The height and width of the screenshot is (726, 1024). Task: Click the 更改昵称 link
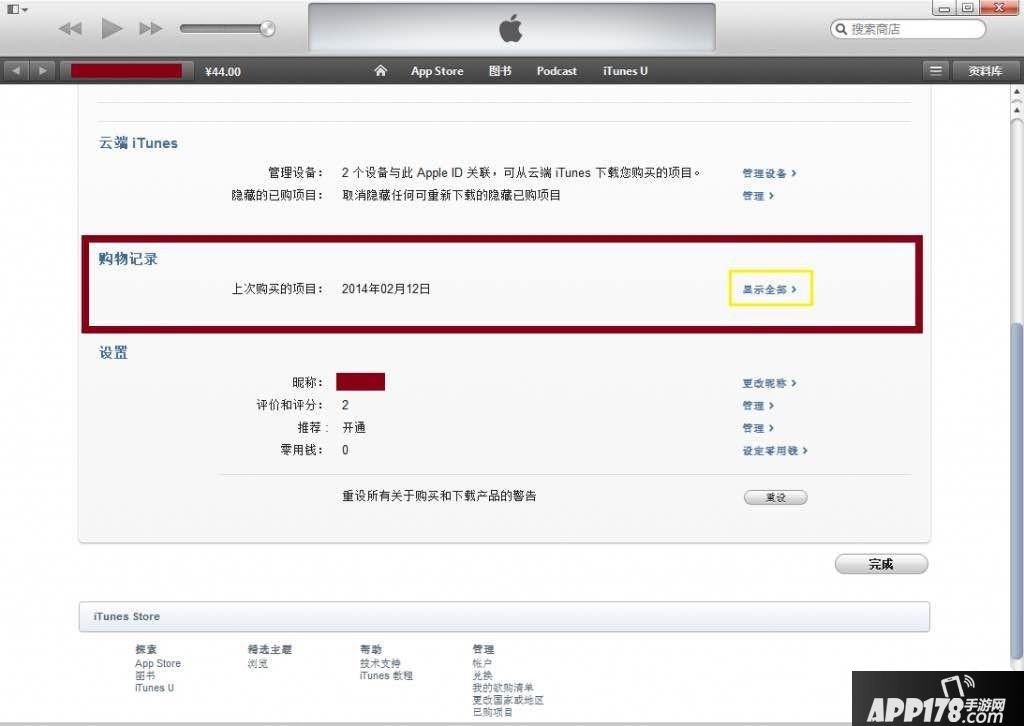tap(769, 383)
